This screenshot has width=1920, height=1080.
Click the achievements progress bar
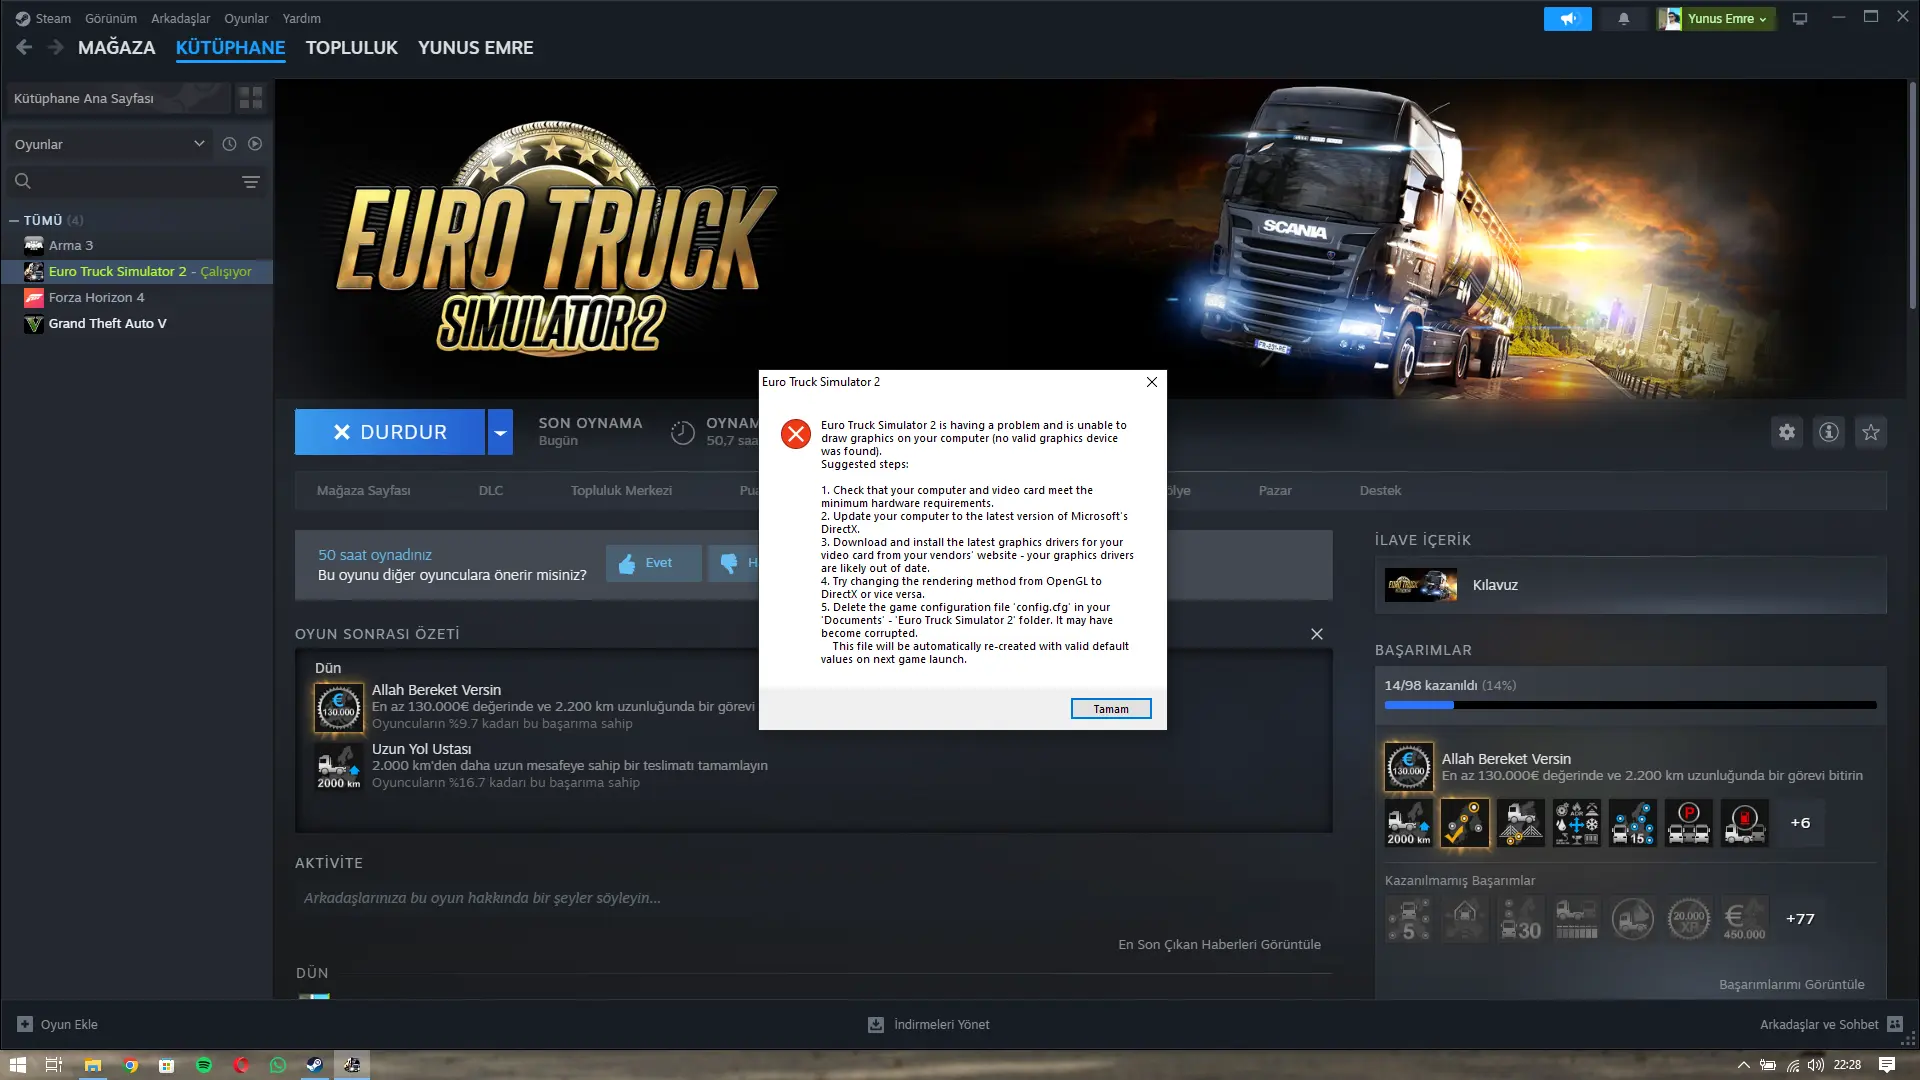tap(1630, 705)
